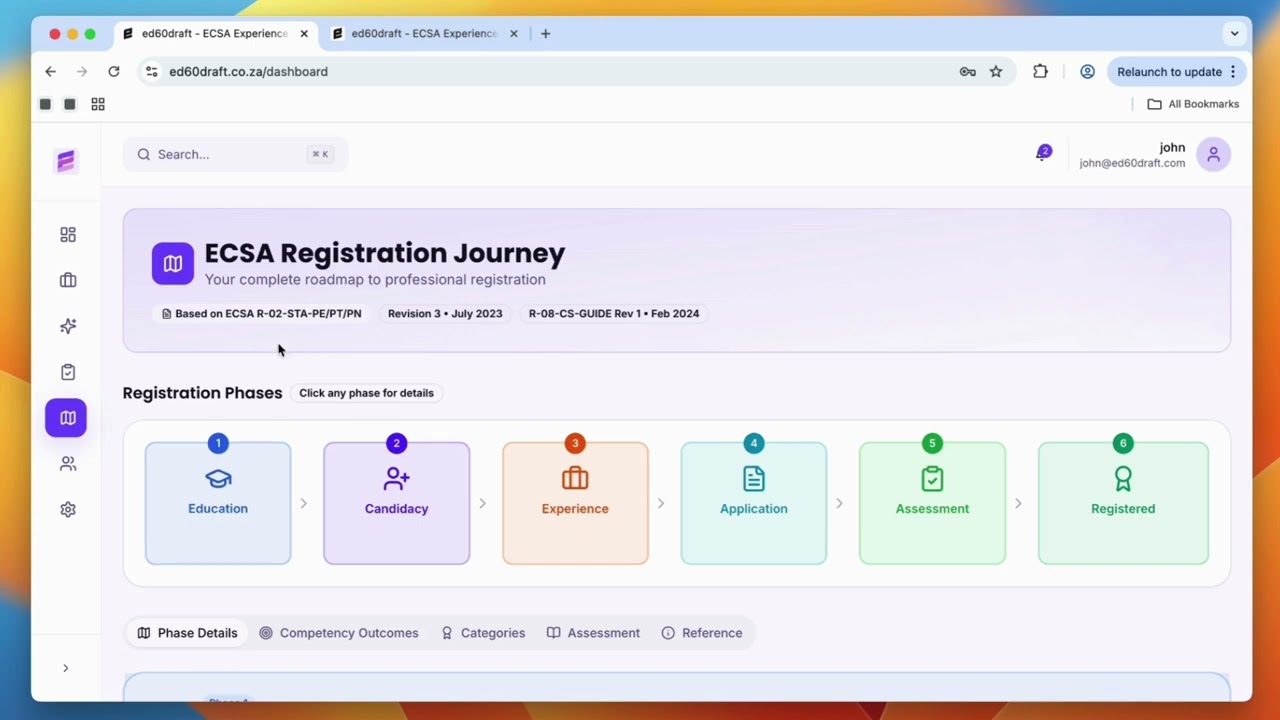Open the All Bookmarks folder
Image resolution: width=1280 pixels, height=720 pixels.
tap(1193, 104)
